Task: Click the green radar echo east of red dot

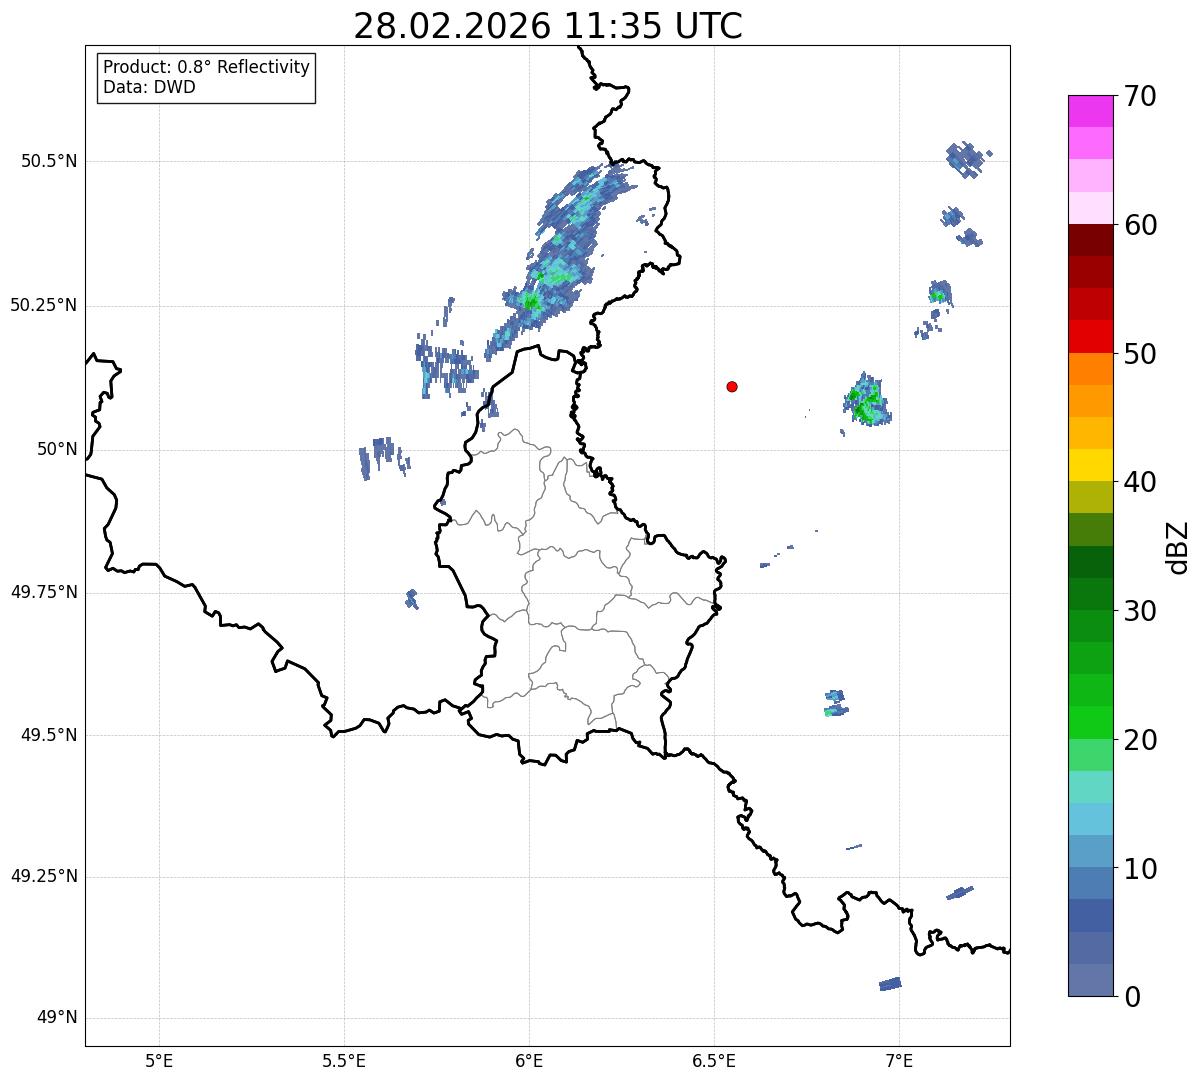Action: coord(866,401)
